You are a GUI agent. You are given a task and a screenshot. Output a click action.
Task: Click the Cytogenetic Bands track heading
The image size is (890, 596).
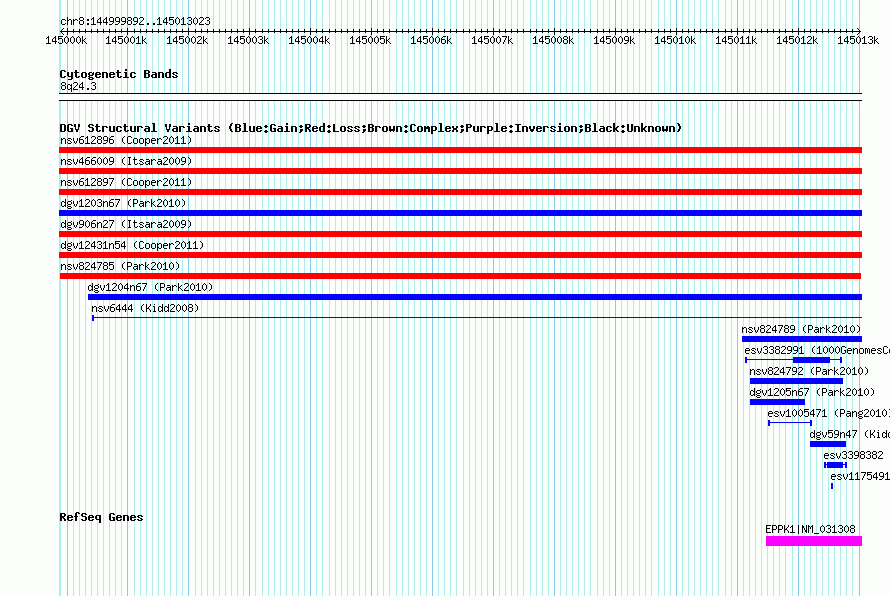[x=119, y=74]
